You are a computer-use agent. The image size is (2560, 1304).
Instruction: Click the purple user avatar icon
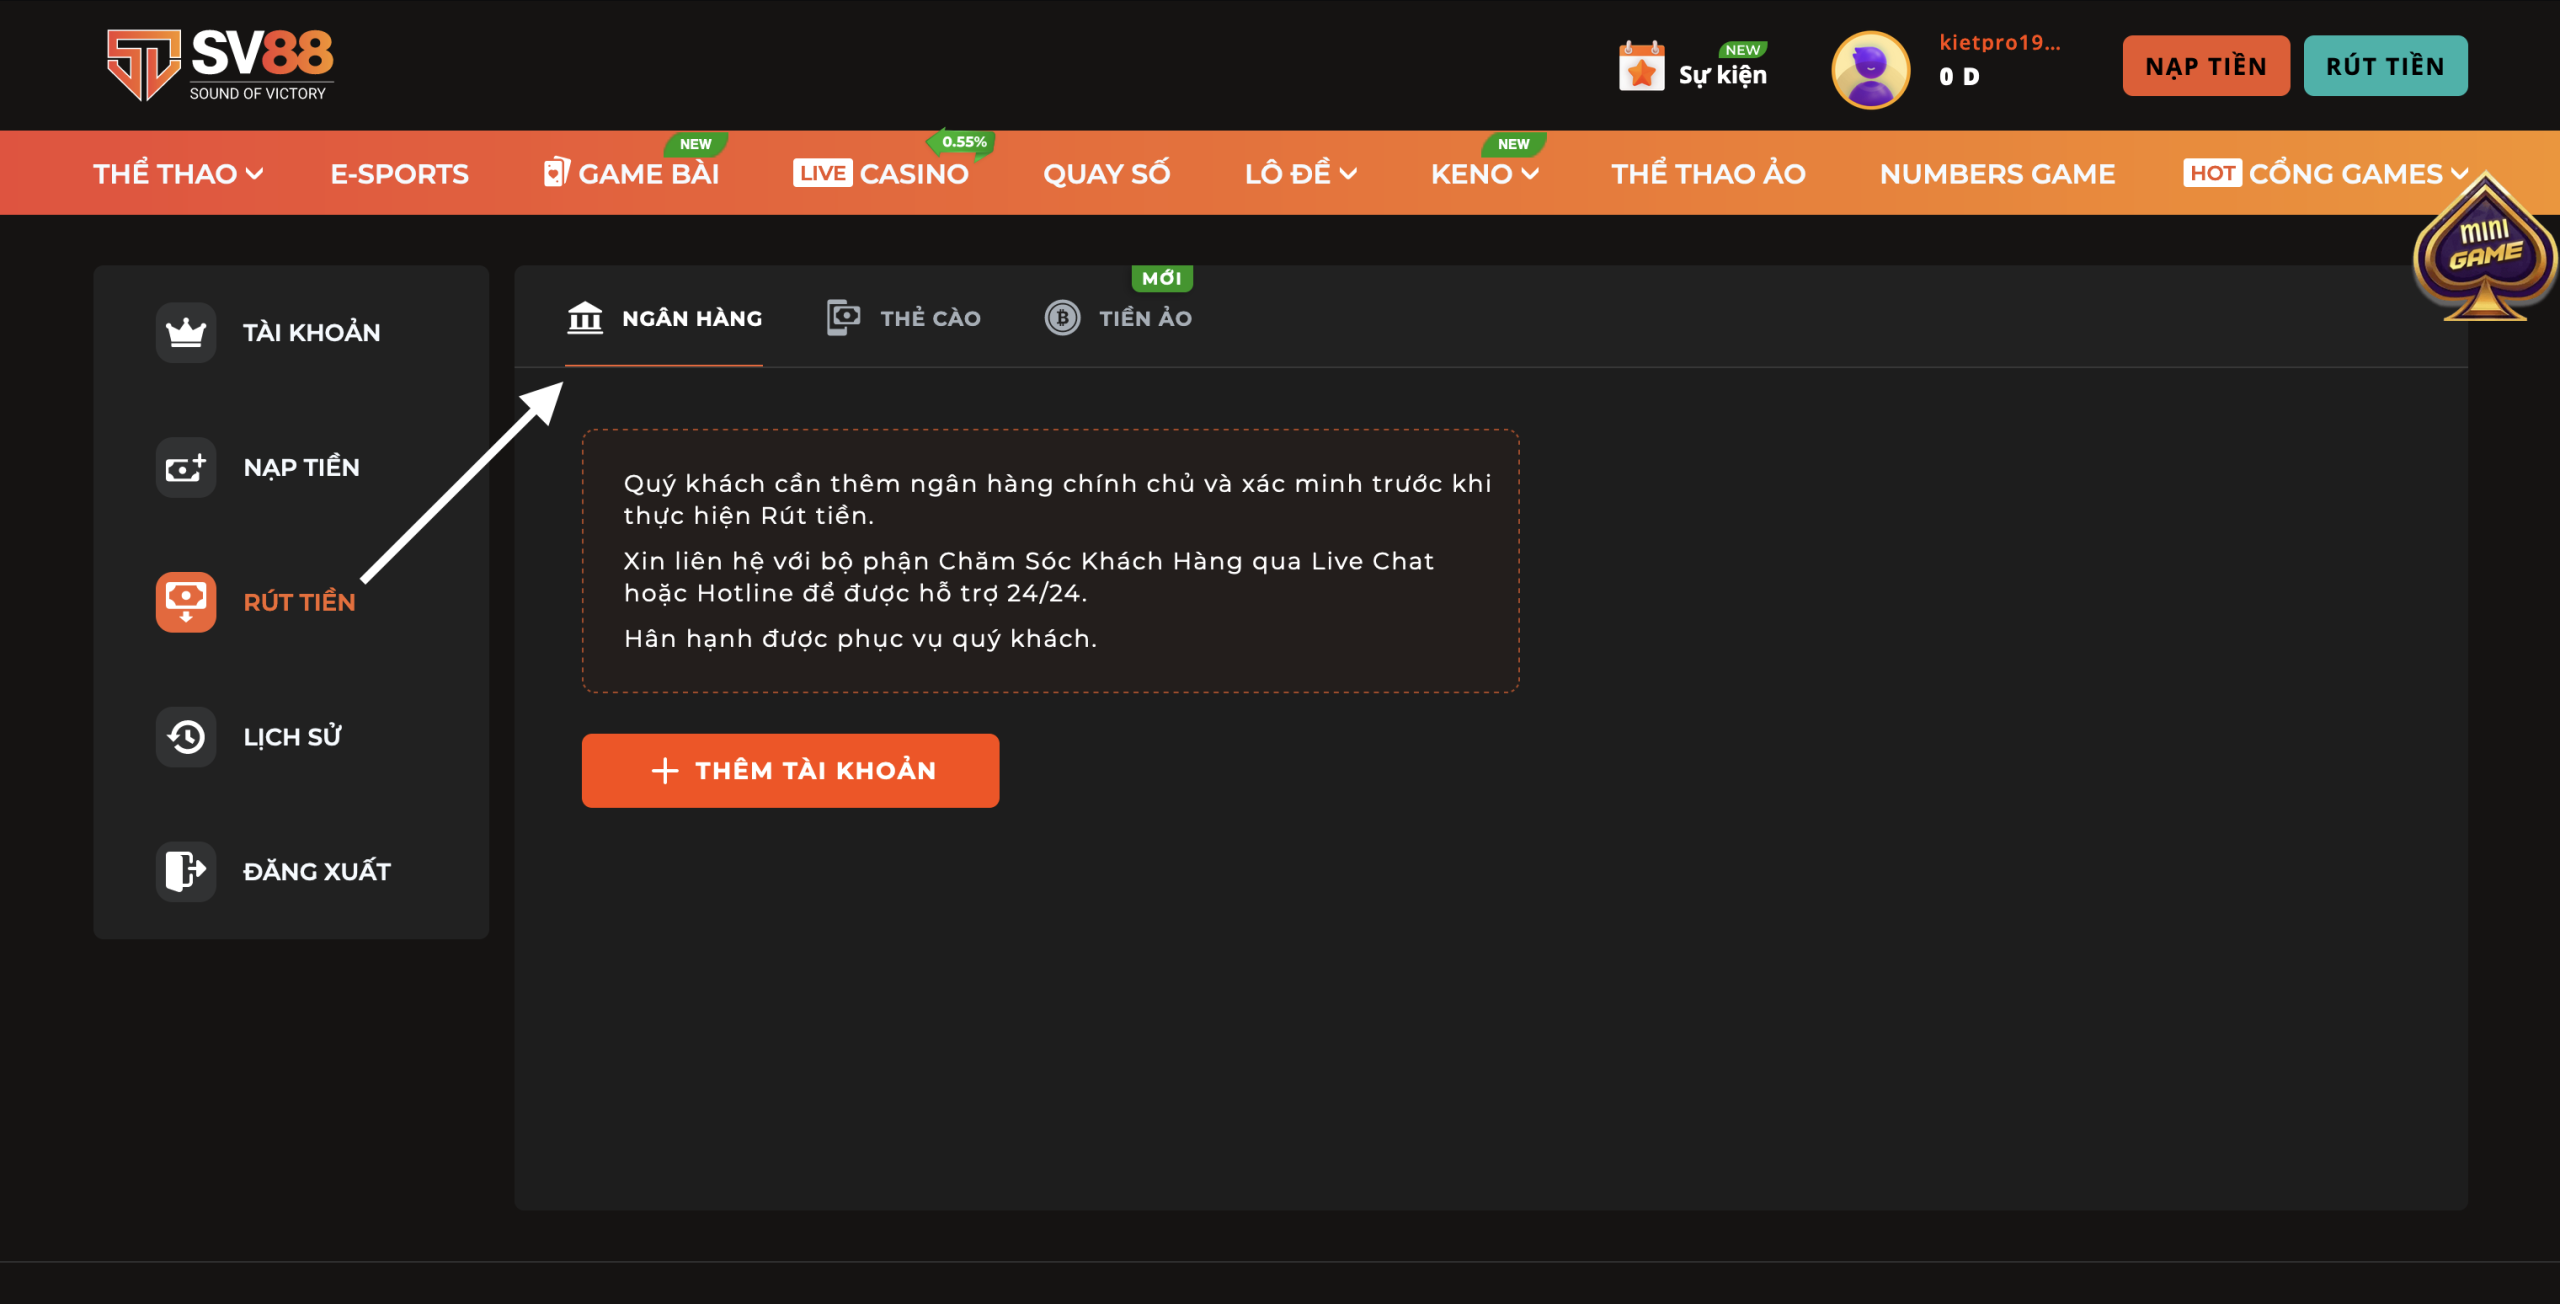coord(1870,69)
